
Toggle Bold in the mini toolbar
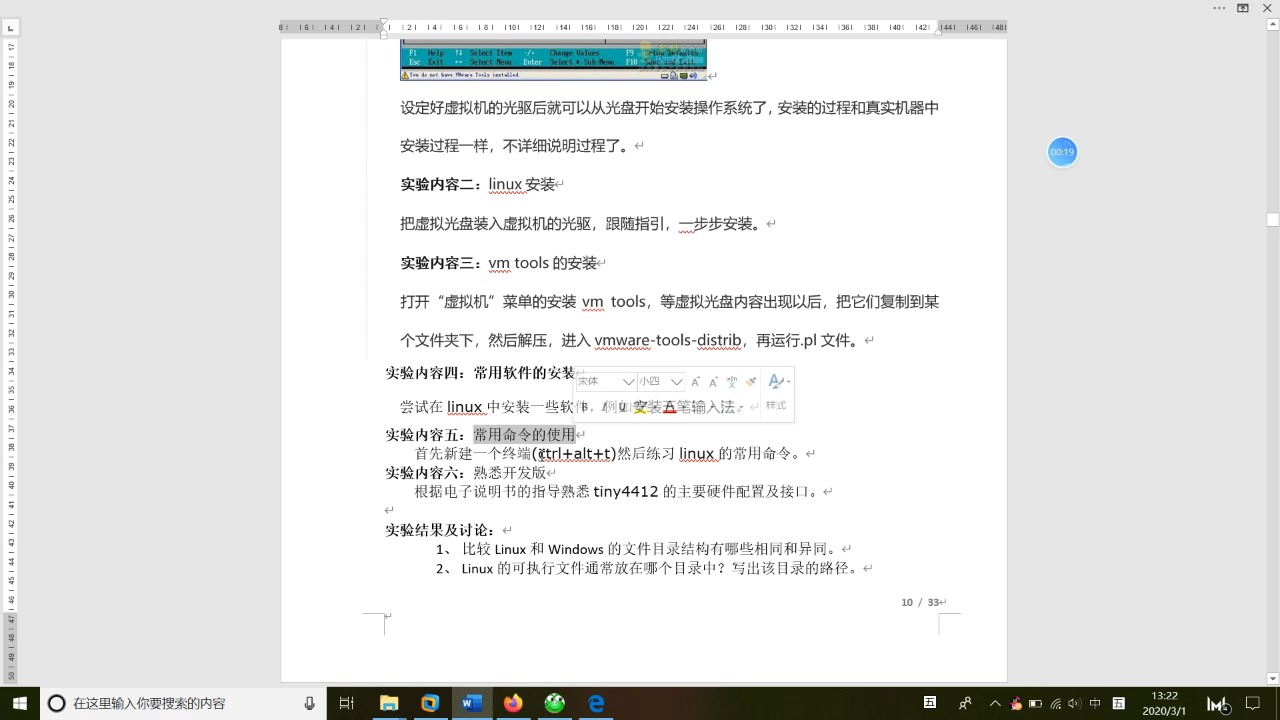coord(585,406)
